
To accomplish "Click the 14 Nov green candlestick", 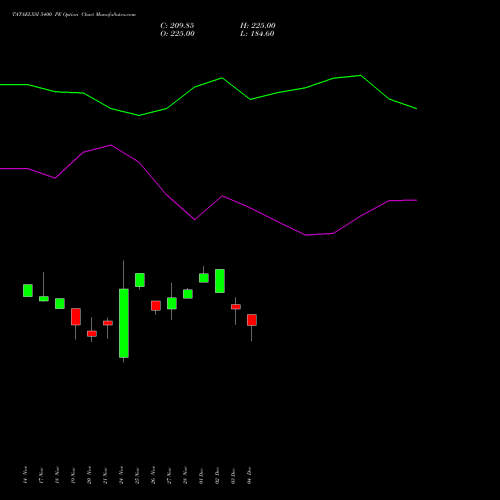I will [x=28, y=290].
